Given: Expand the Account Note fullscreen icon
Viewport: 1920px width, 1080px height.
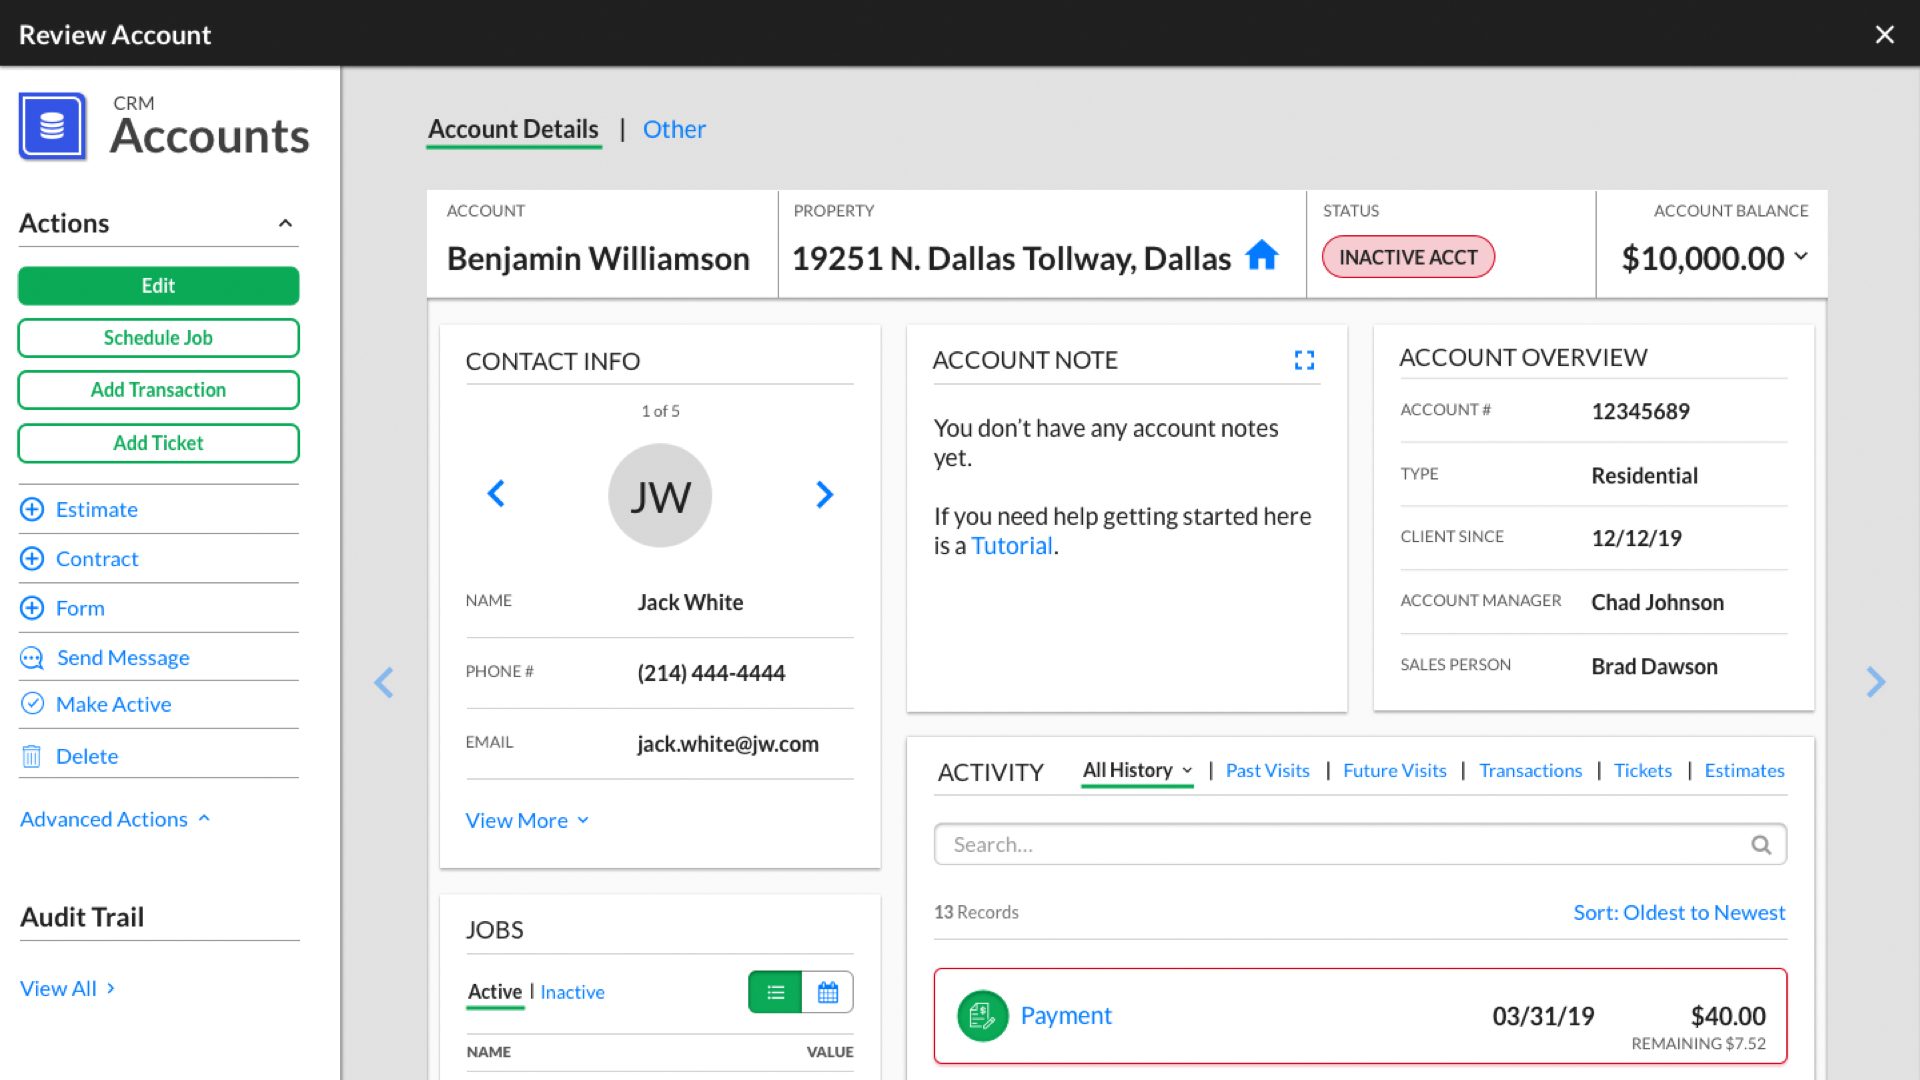Looking at the screenshot, I should [x=1304, y=360].
